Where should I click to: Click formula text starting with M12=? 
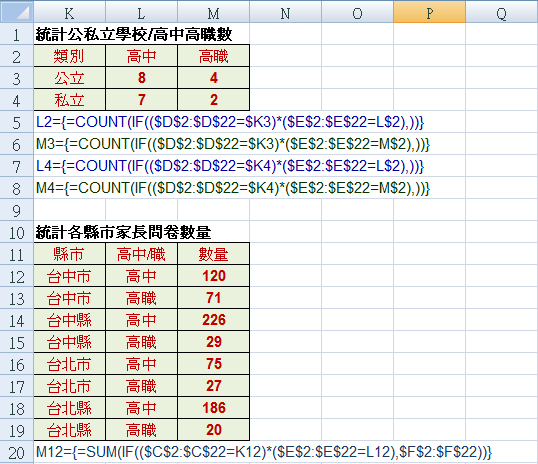[264, 452]
